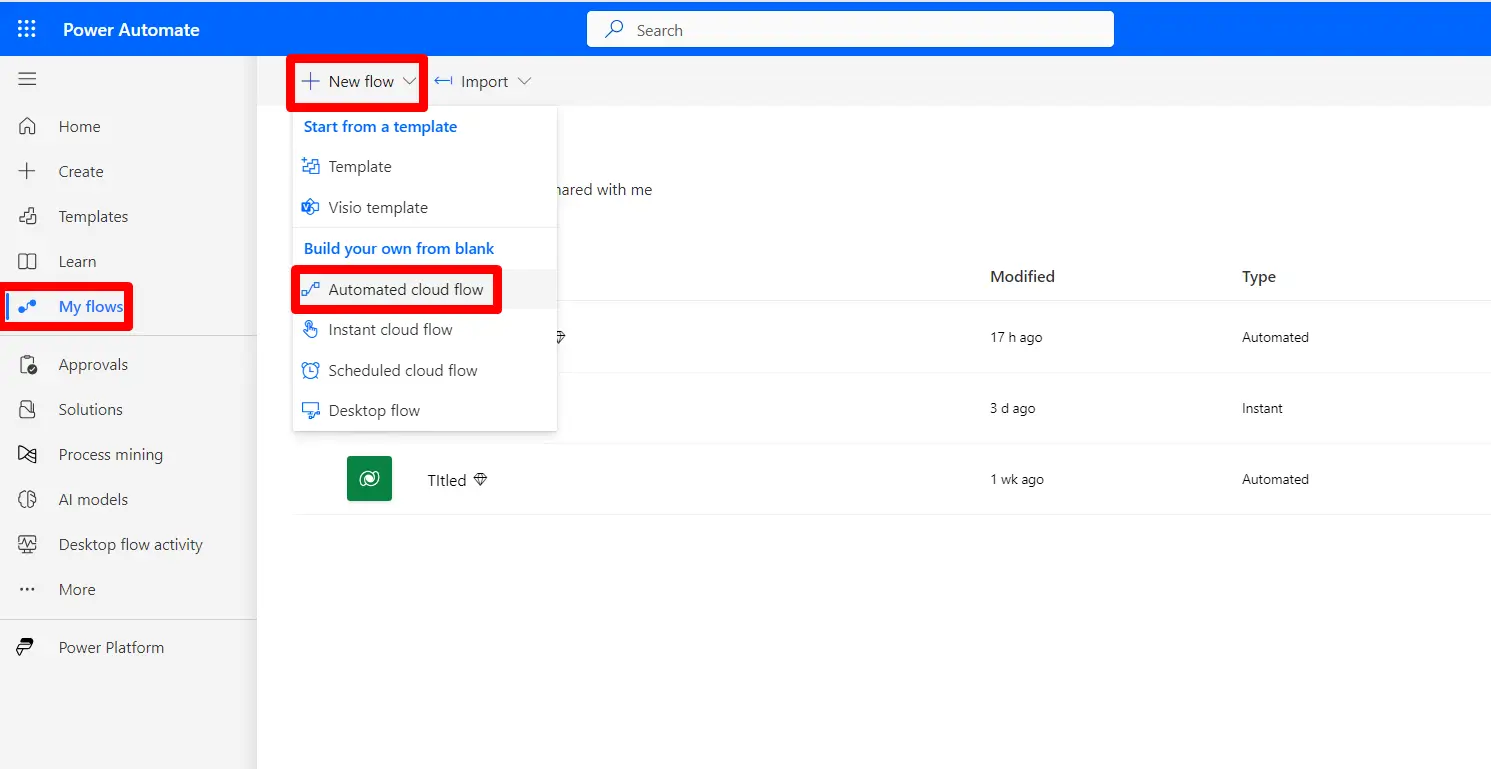Click the Create plus icon in sidebar

[28, 171]
